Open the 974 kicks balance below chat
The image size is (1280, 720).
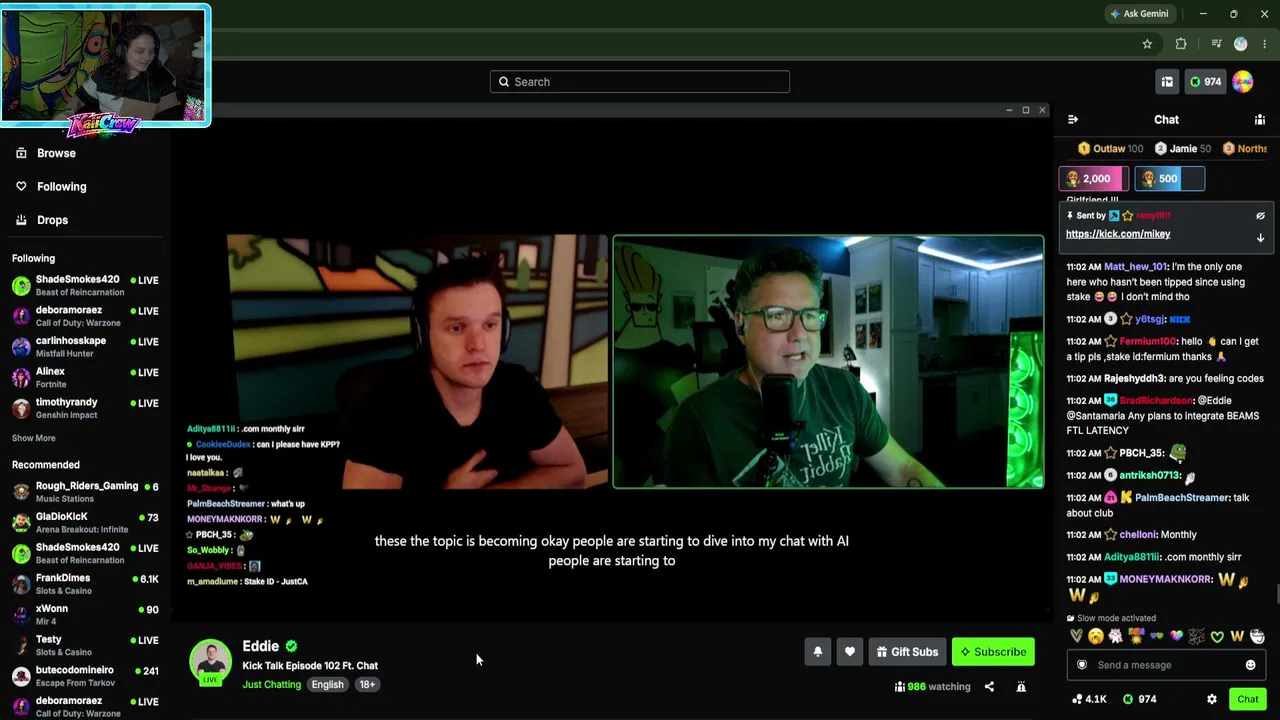pyautogui.click(x=1140, y=699)
